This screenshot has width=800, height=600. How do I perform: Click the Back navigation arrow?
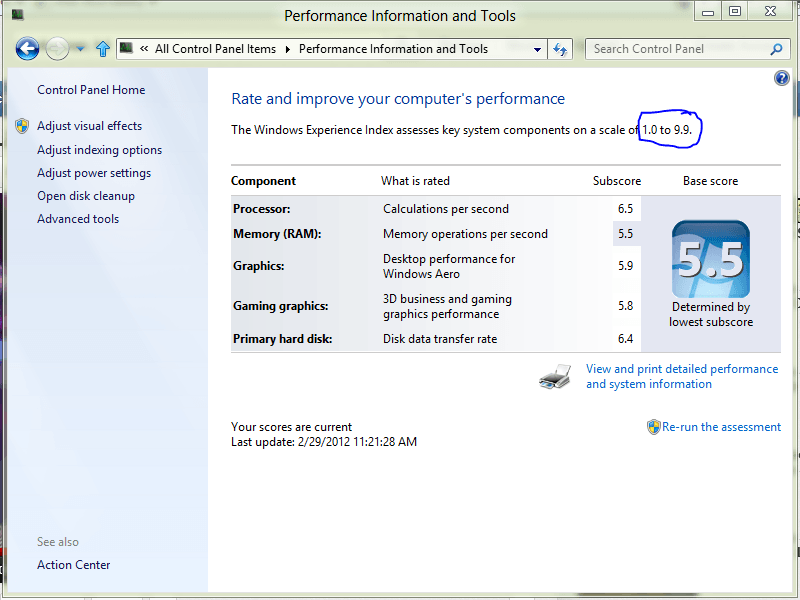[27, 48]
